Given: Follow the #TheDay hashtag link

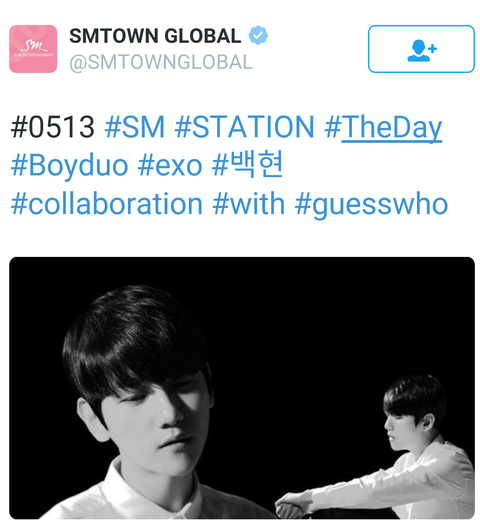Looking at the screenshot, I should [x=383, y=128].
